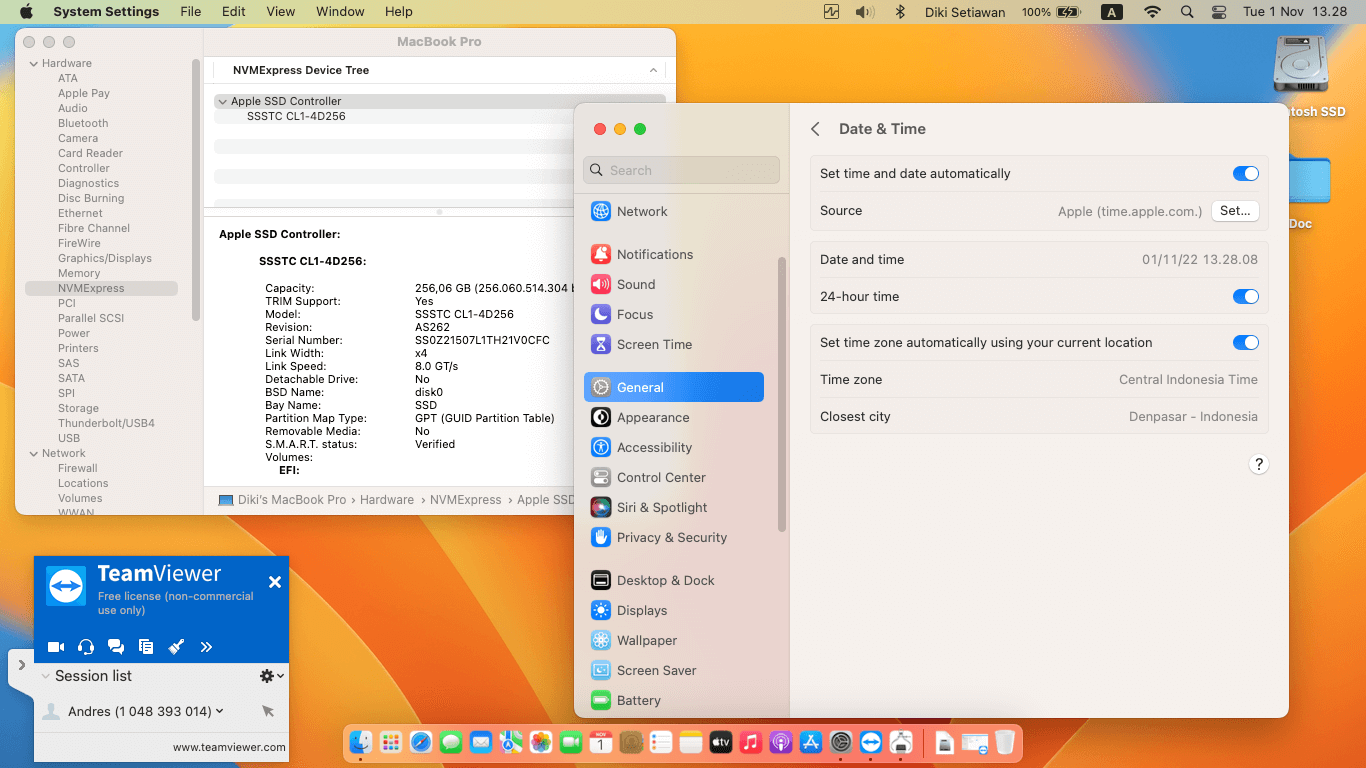Open Launchpad from the Dock

pos(391,742)
